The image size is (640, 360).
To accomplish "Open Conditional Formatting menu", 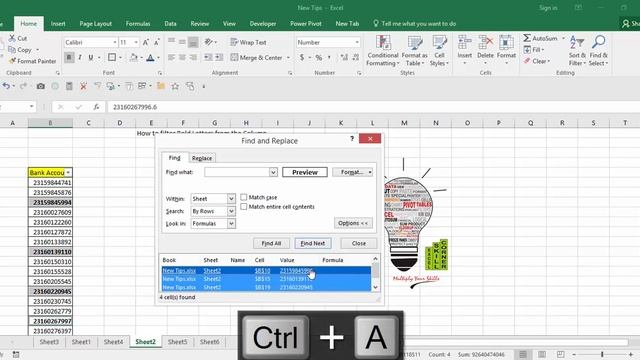I will point(382,51).
